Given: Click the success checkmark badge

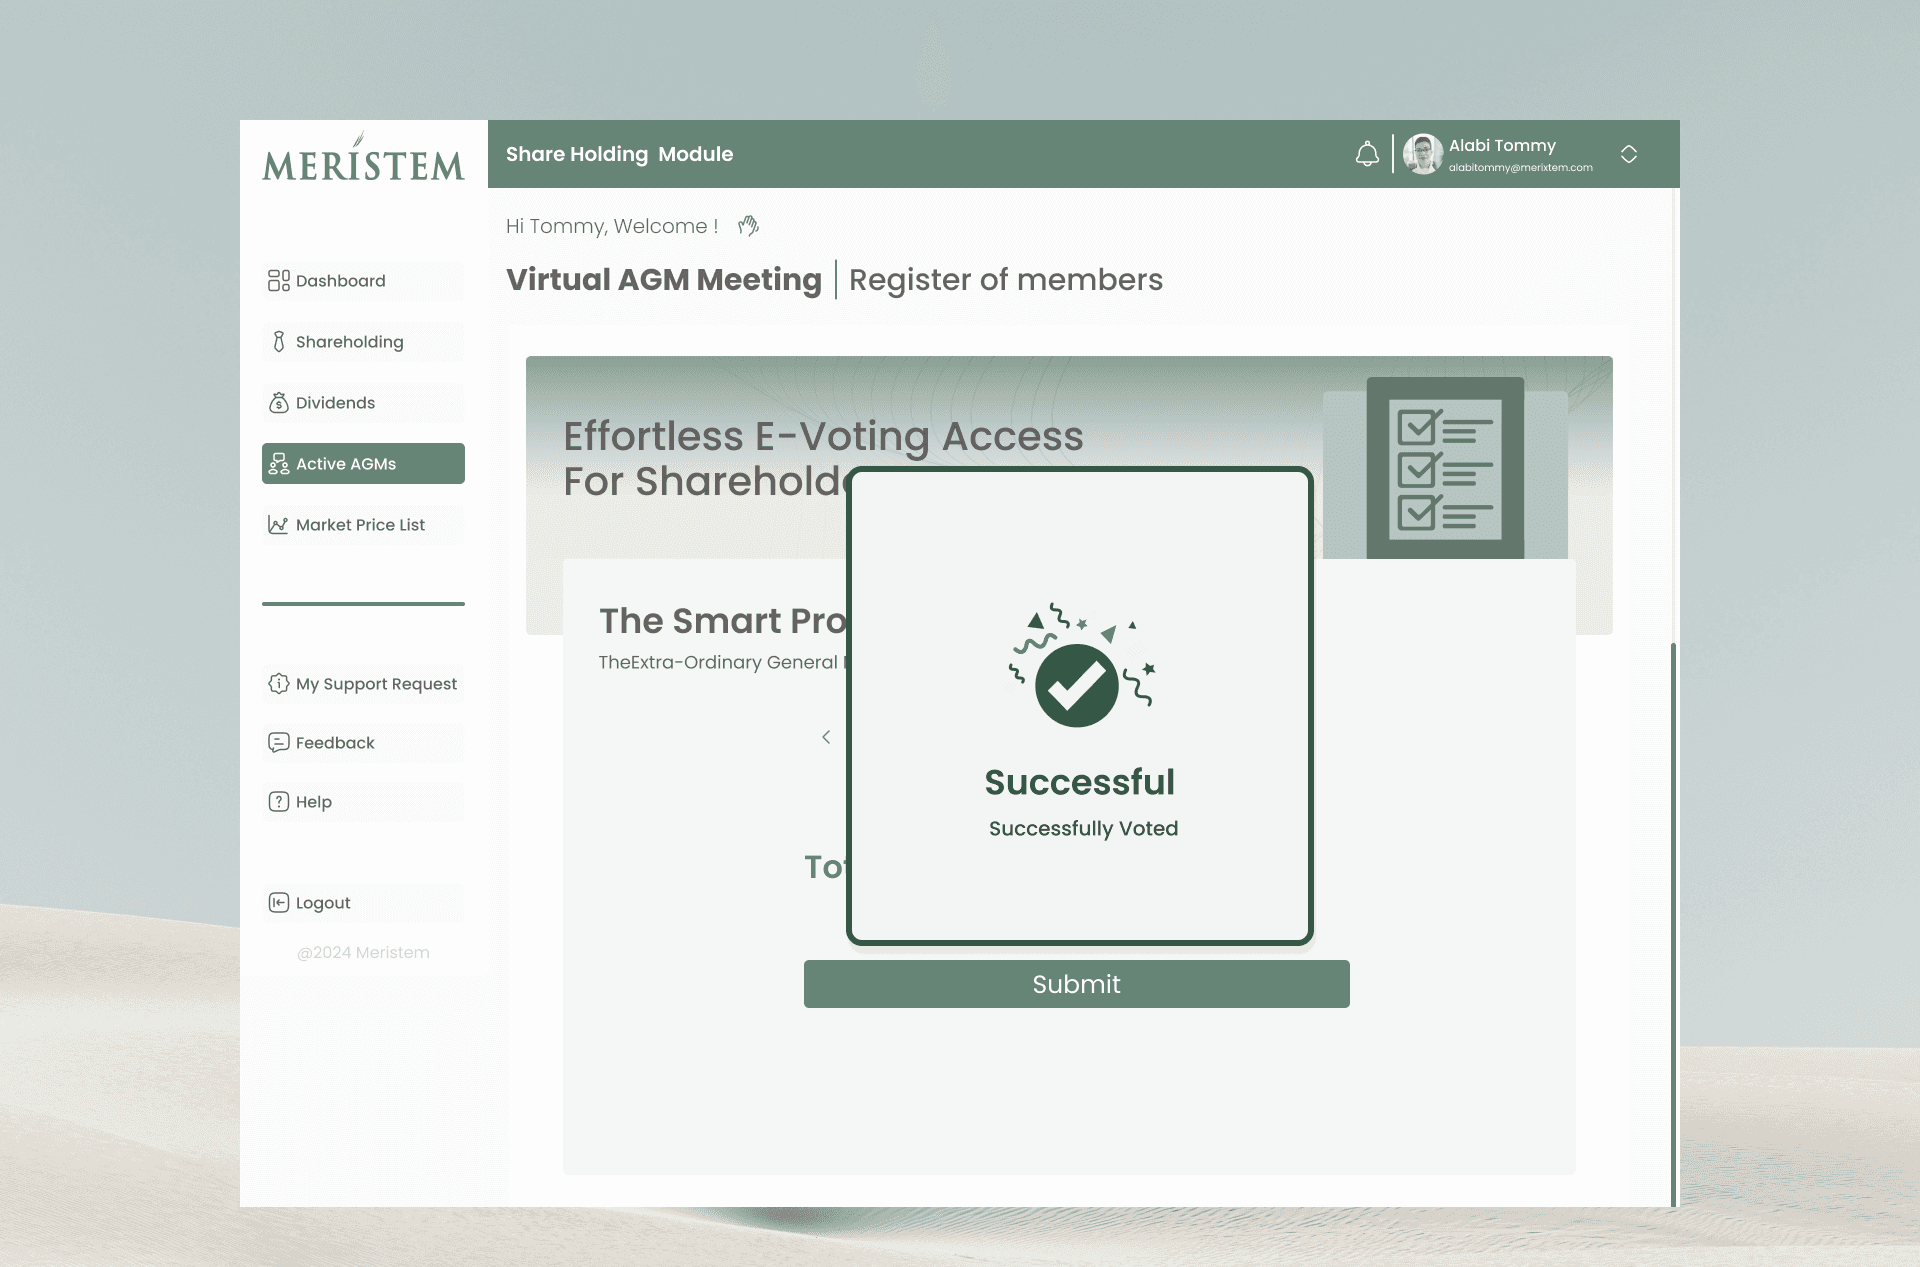Looking at the screenshot, I should [1077, 685].
